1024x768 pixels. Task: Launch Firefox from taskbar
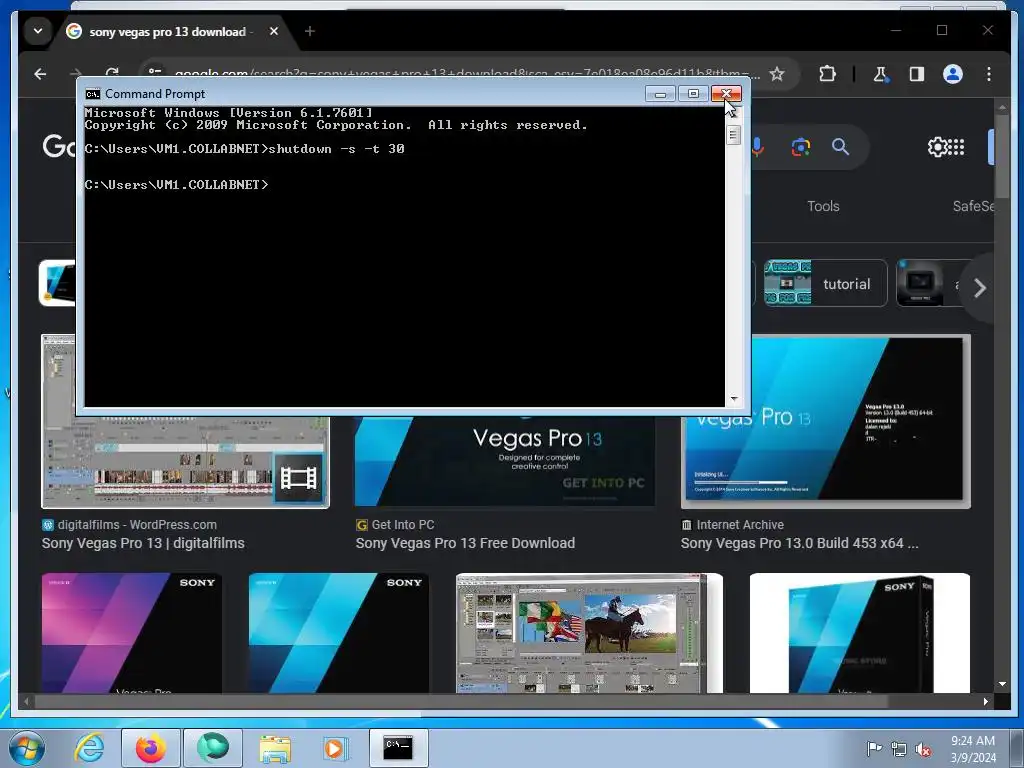tap(150, 748)
